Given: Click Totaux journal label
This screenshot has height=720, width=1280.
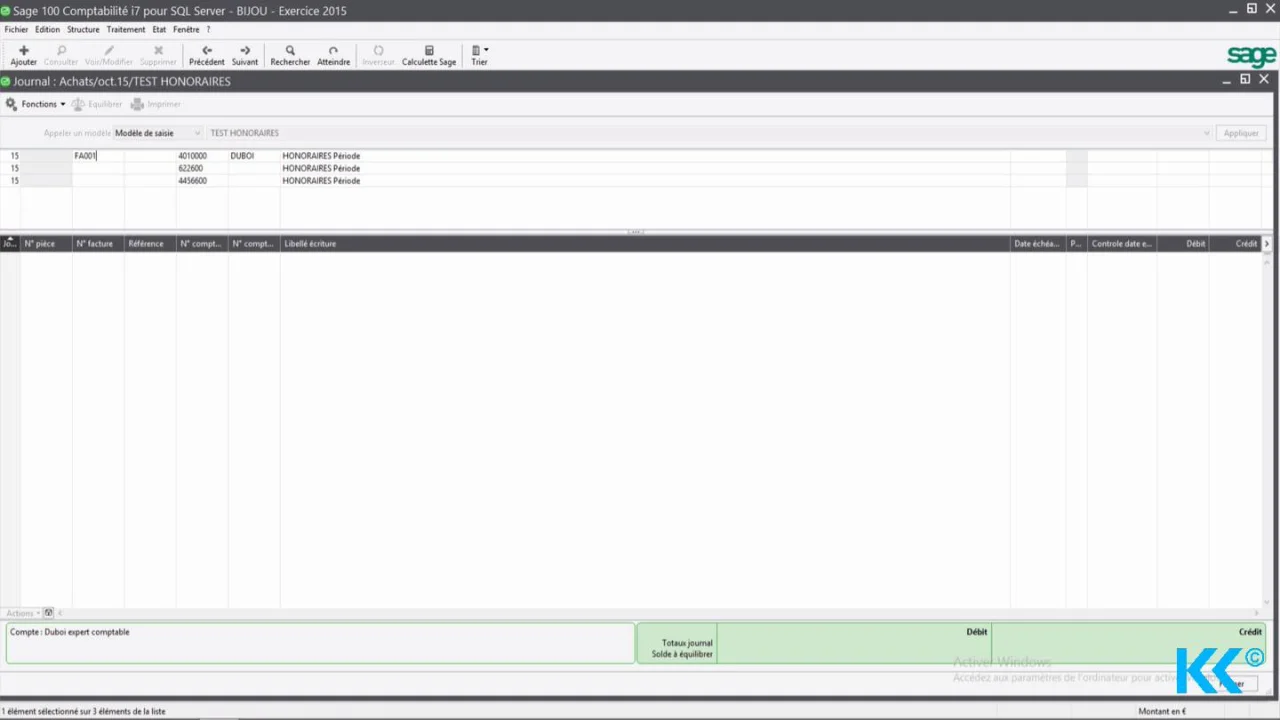Looking at the screenshot, I should 687,643.
